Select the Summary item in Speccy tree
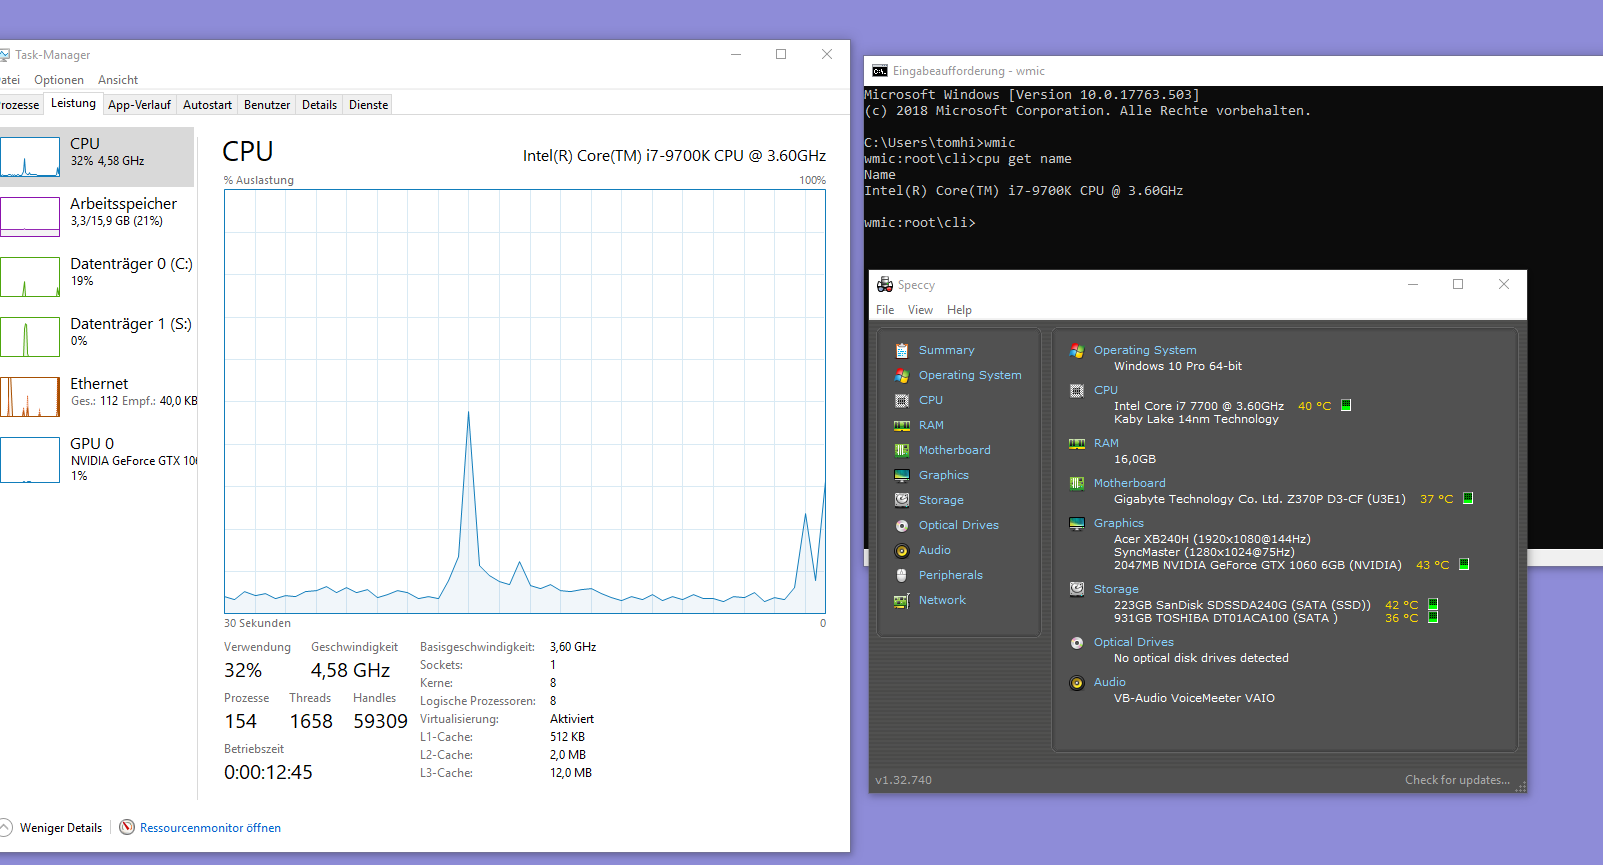 coord(946,350)
